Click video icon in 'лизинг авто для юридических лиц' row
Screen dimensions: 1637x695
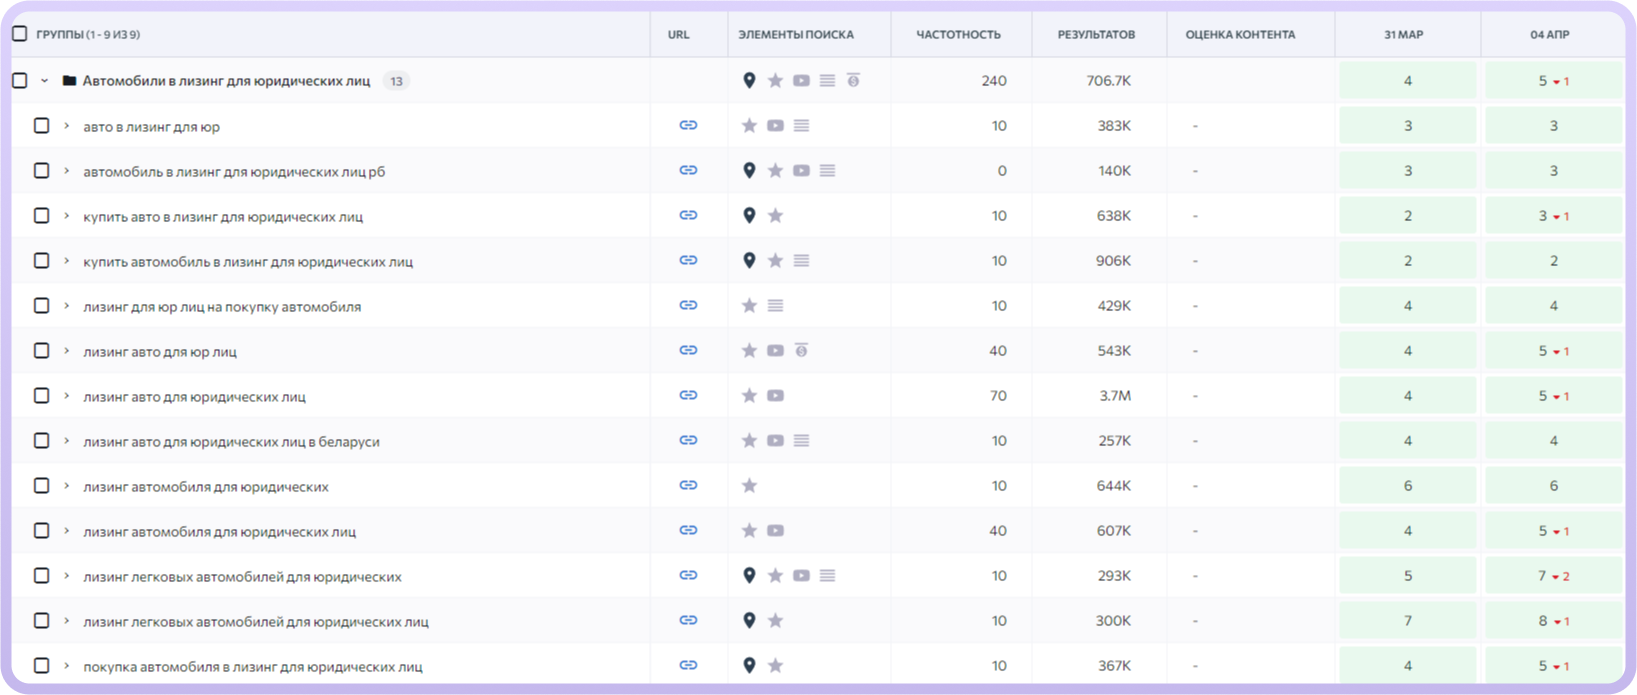[x=775, y=396]
